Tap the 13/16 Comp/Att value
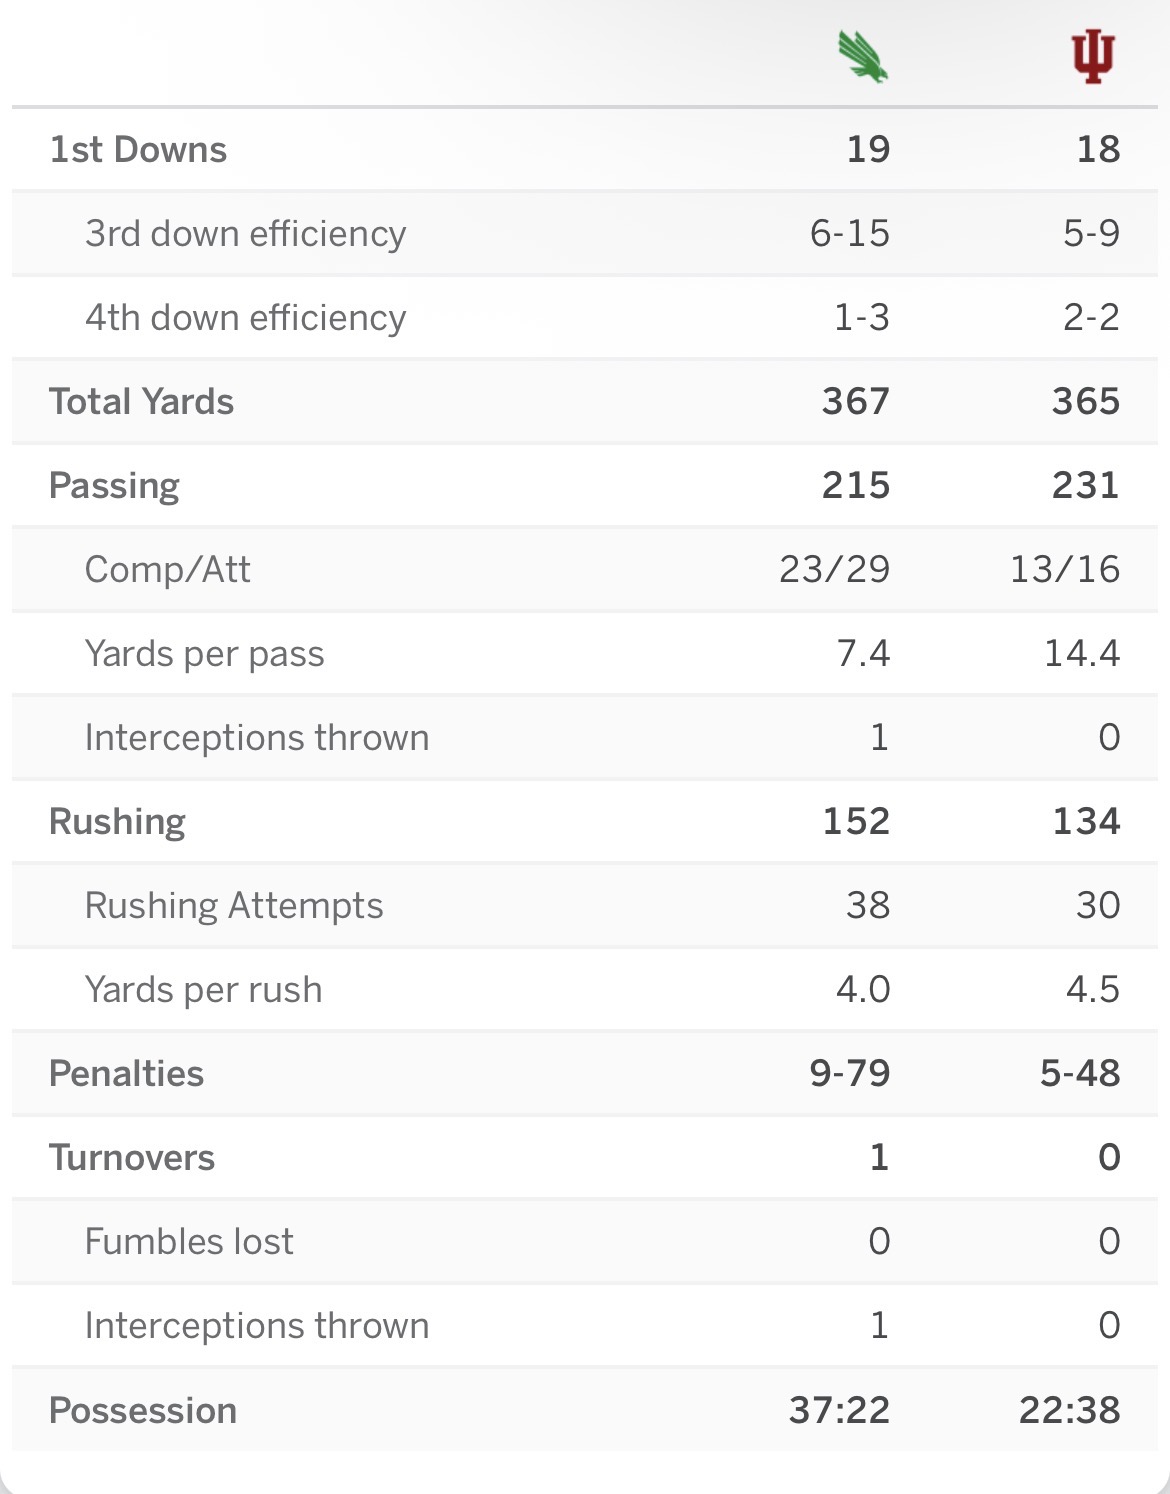Screen dimensions: 1170x1494 tap(1065, 570)
